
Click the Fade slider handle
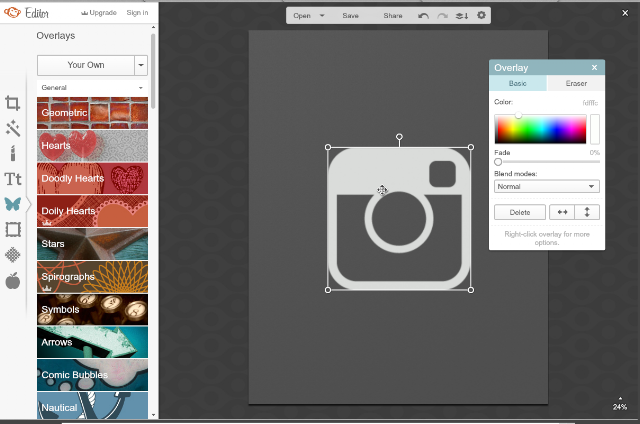[498, 162]
